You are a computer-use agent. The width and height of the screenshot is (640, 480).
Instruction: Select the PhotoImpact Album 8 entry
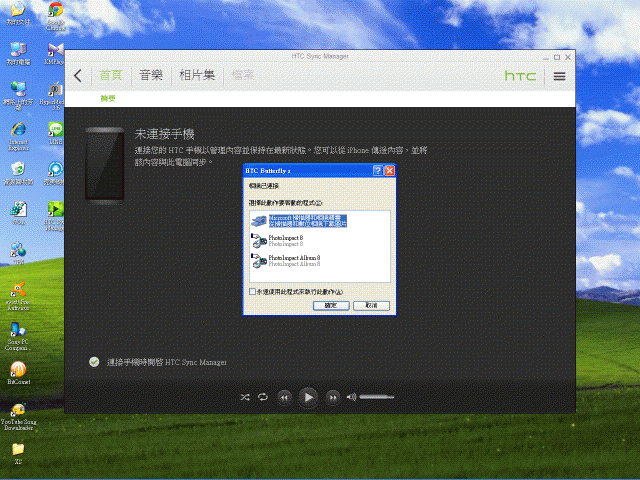pos(294,261)
